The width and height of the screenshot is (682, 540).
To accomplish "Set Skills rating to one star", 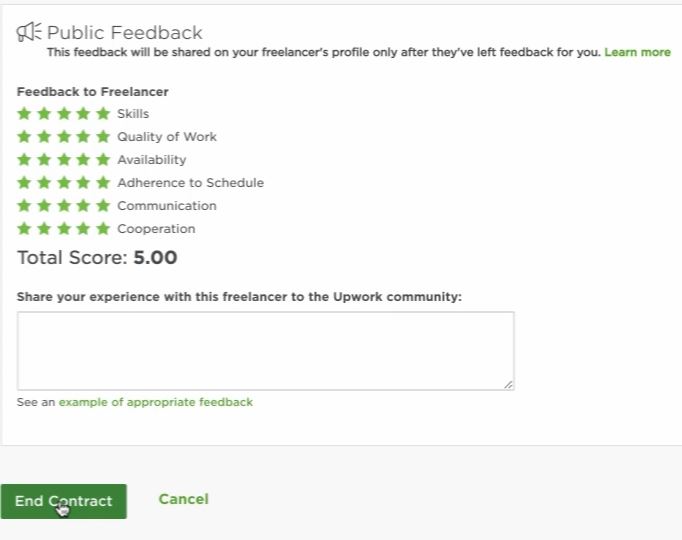I will coord(24,114).
